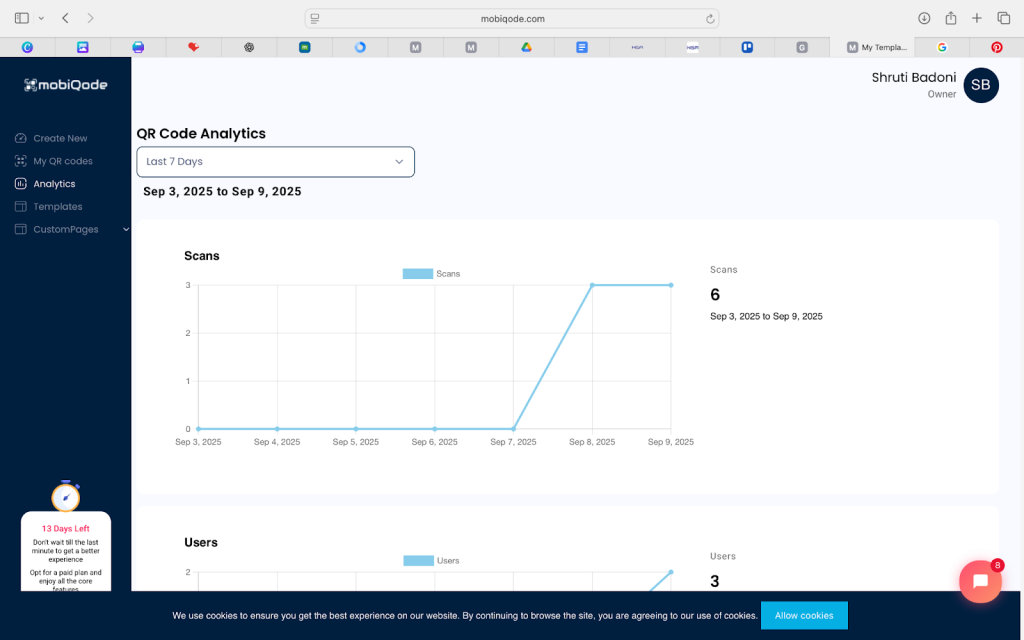The width and height of the screenshot is (1024, 640).
Task: Click the SB profile avatar
Action: [x=980, y=85]
